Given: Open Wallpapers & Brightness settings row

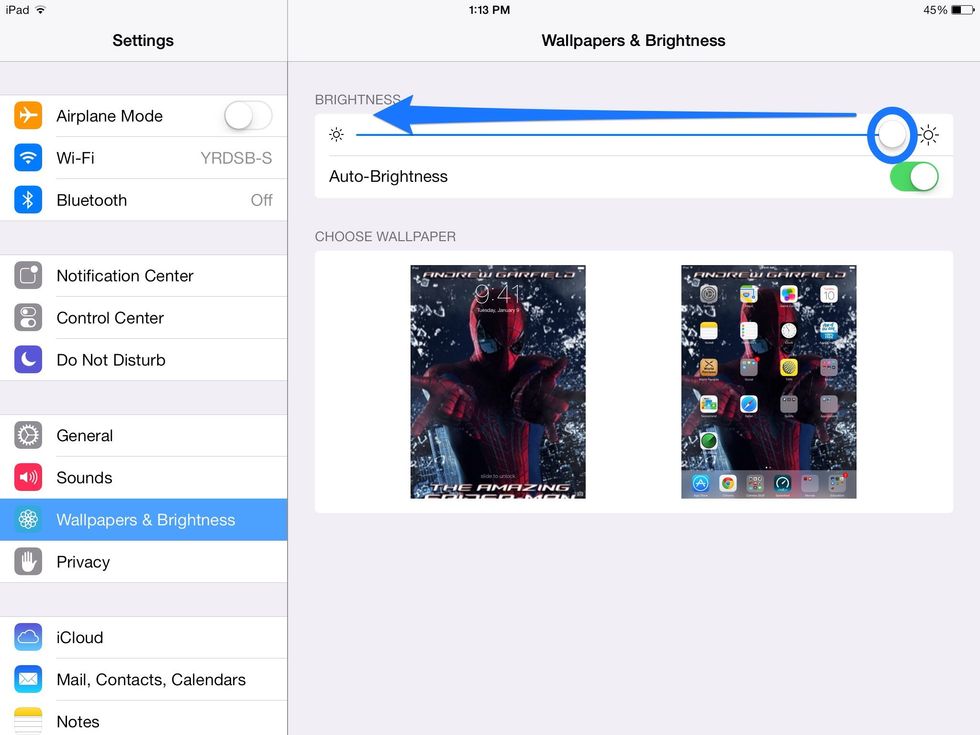Looking at the screenshot, I should click(x=145, y=520).
